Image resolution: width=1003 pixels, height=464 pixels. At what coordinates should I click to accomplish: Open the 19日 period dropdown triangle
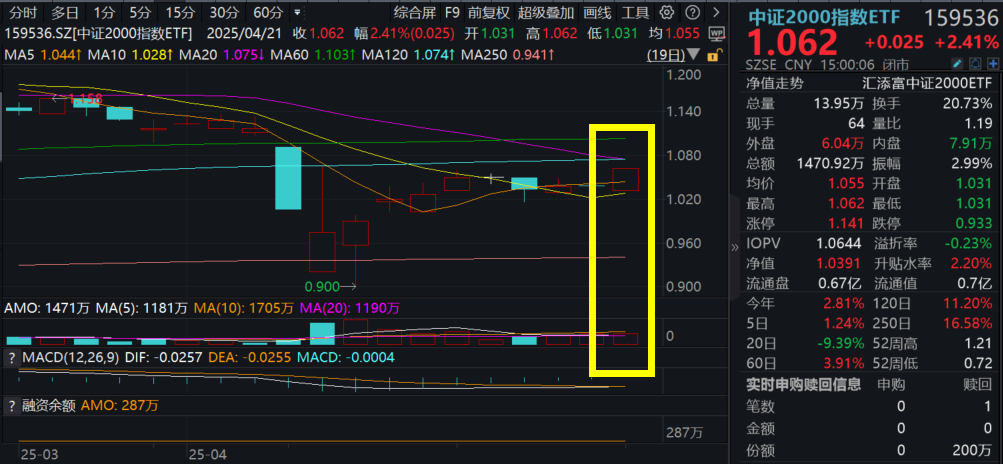click(x=695, y=56)
